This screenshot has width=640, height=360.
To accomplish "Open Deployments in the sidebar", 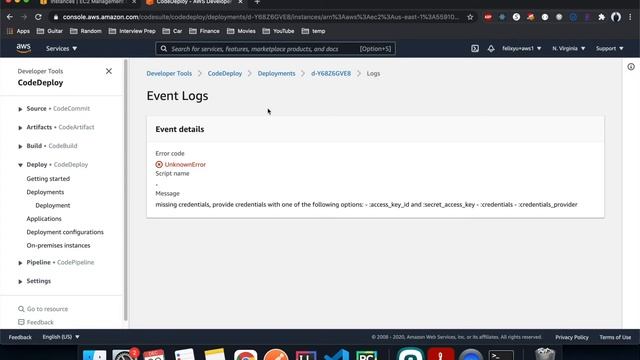I will pos(45,192).
